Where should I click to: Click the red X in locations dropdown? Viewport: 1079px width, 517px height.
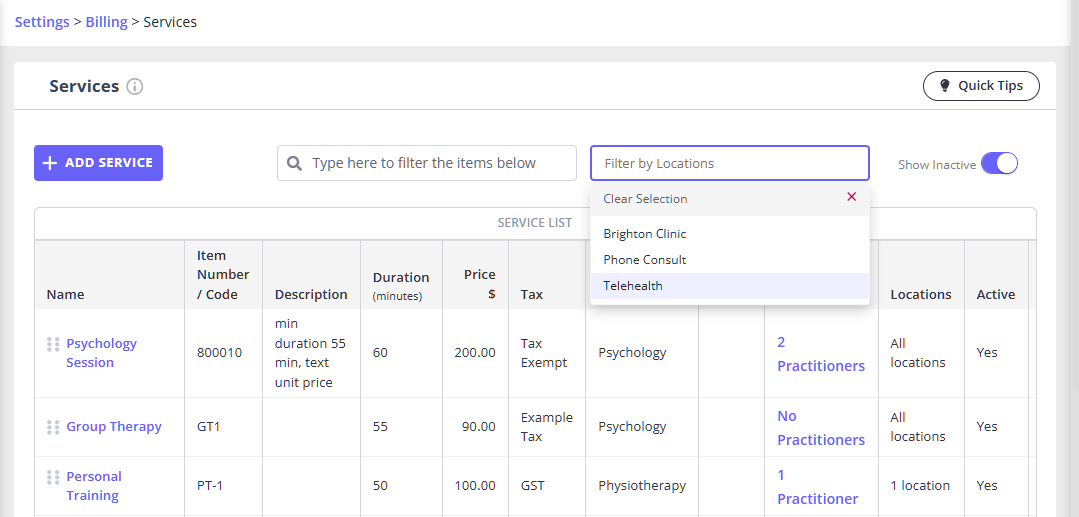[x=851, y=197]
